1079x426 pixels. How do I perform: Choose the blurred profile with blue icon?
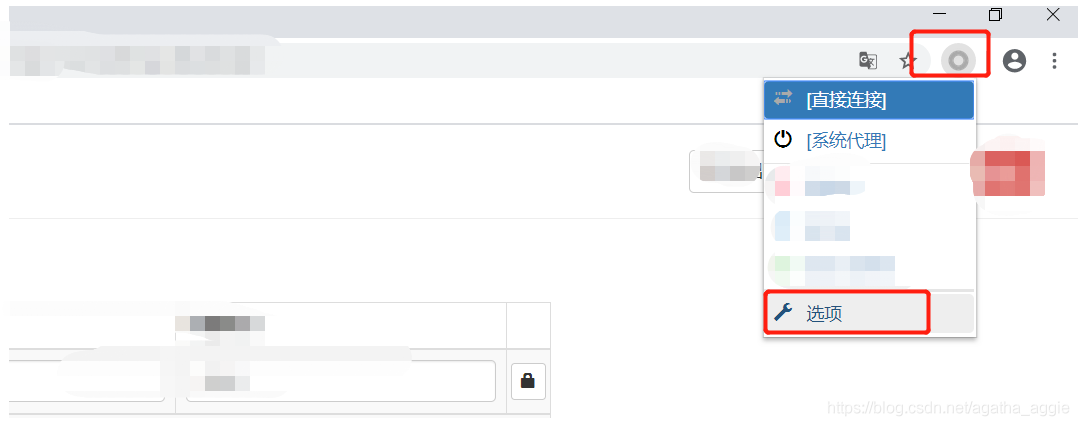coord(869,226)
